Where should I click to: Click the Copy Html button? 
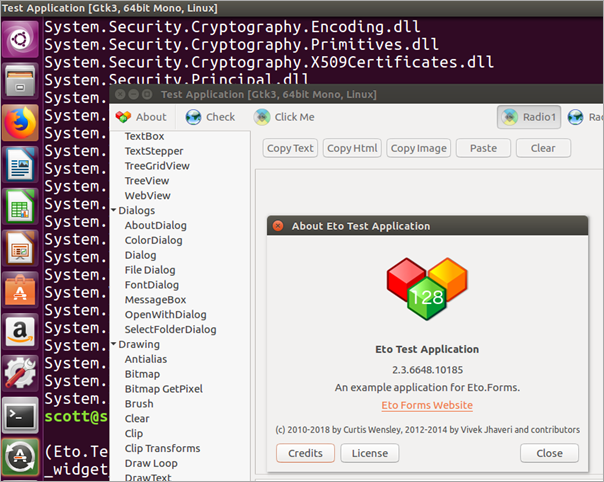coord(353,148)
